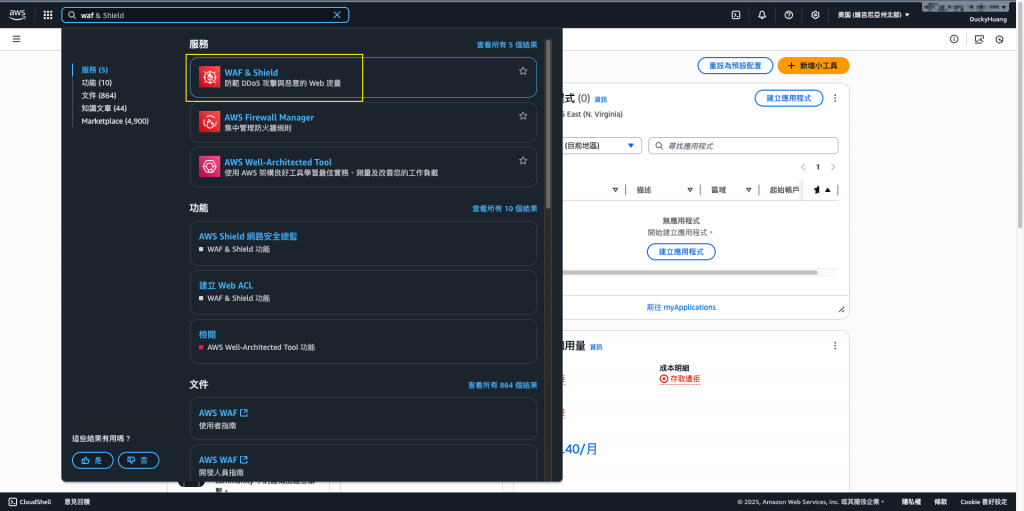The width and height of the screenshot is (1024, 511).
Task: Filter results by 服務 (5)
Action: [x=95, y=69]
